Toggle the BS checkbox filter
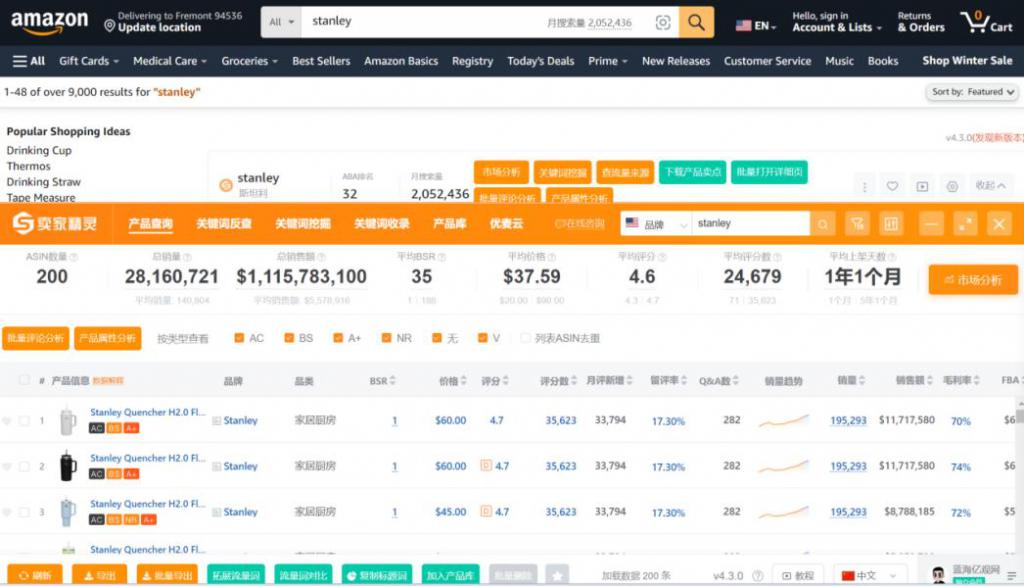This screenshot has height=587, width=1024. coord(289,338)
